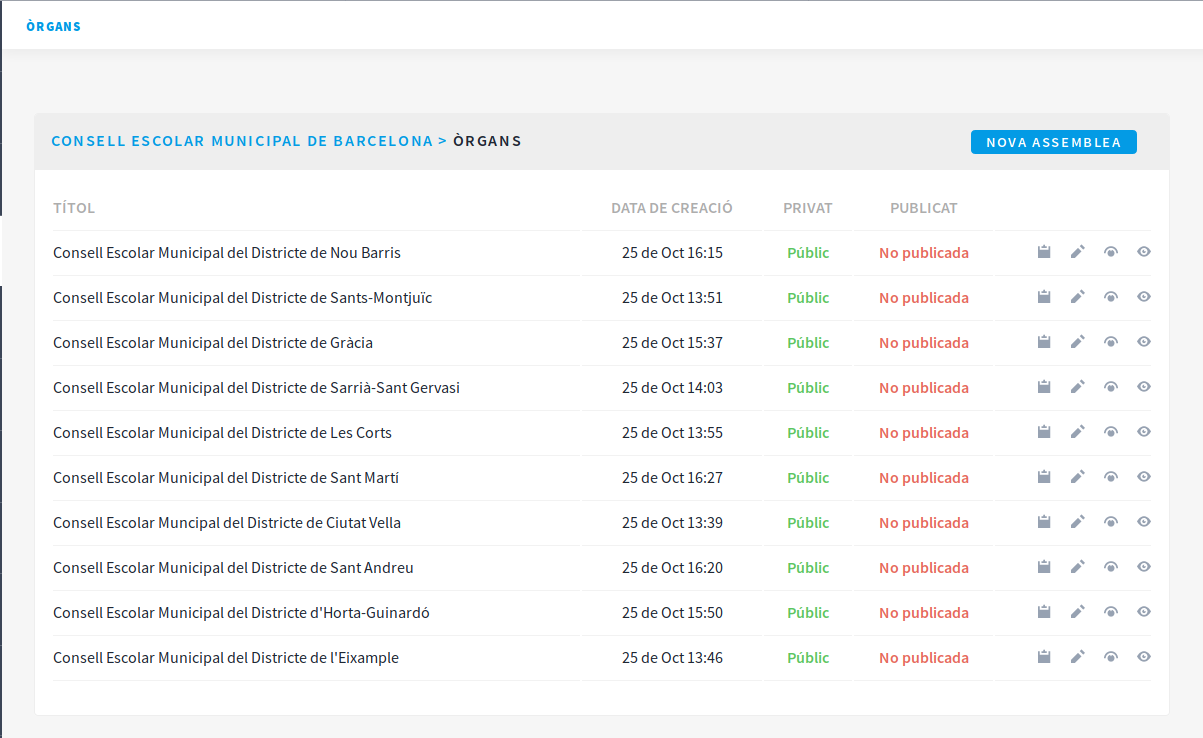The image size is (1203, 738).
Task: Preview Sant Andreu with the full eye icon
Action: (1144, 567)
